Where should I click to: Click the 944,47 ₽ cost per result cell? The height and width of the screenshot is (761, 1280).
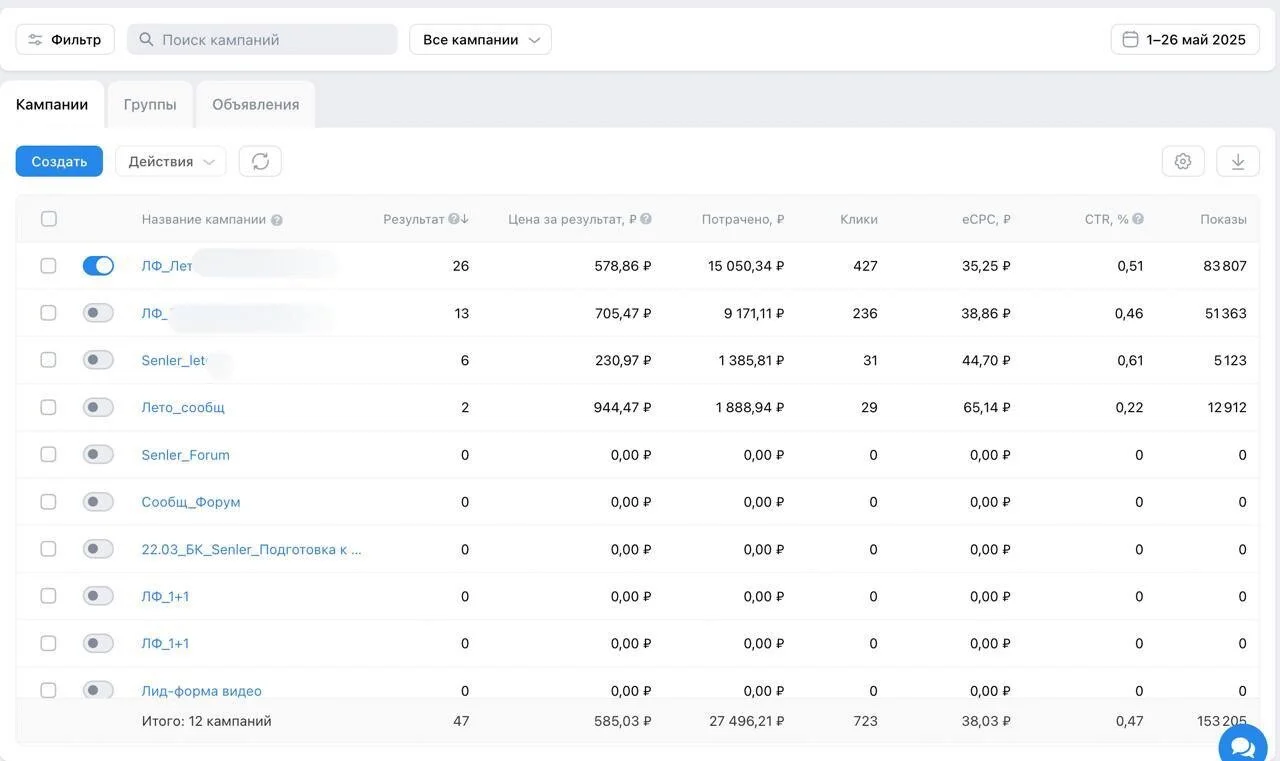pyautogui.click(x=623, y=407)
